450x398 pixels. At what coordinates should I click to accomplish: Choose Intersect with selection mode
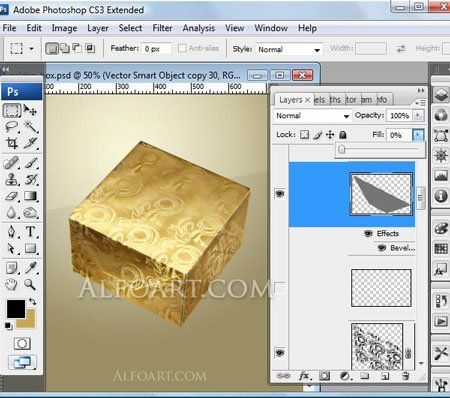tap(90, 49)
